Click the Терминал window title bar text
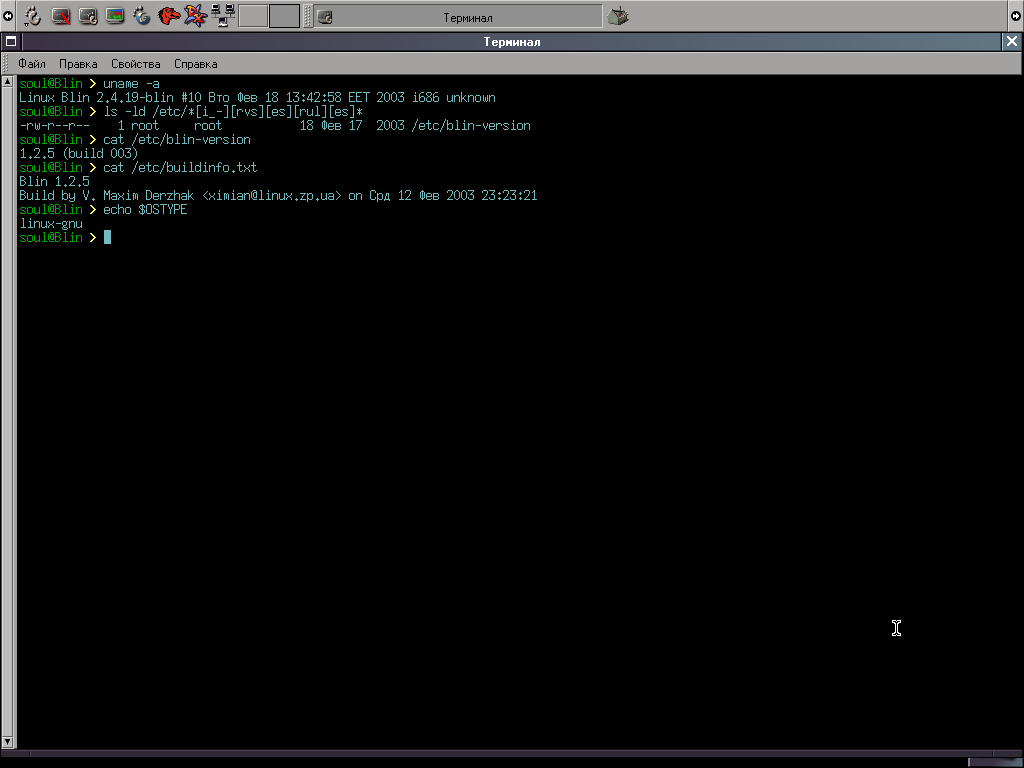The width and height of the screenshot is (1024, 768). [512, 42]
